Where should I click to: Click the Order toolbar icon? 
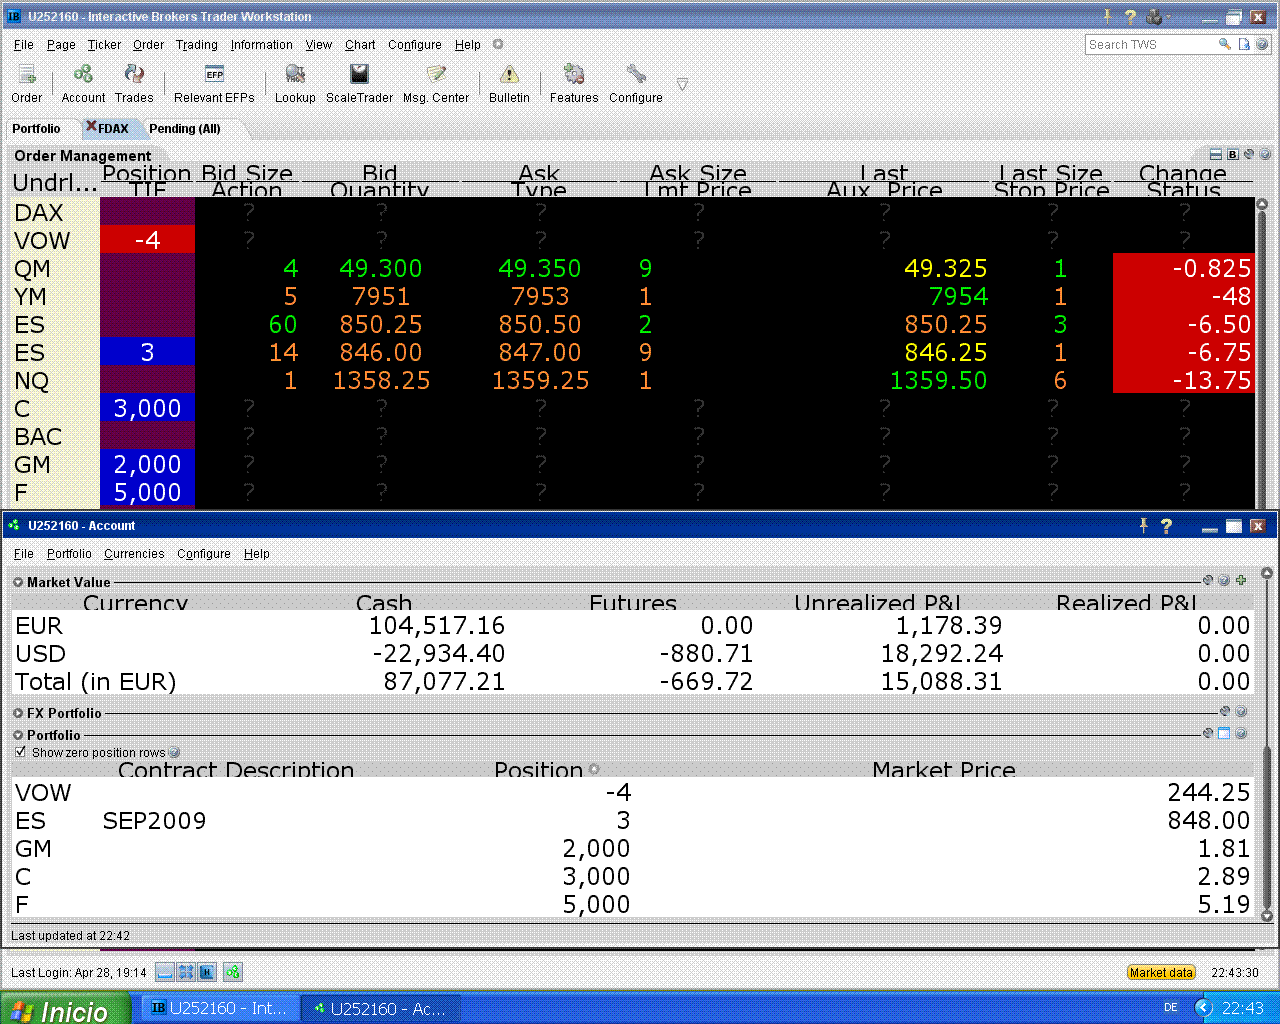click(27, 76)
